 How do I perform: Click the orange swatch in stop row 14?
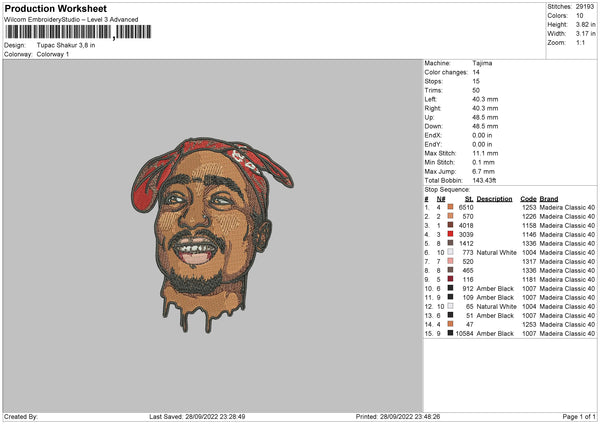coord(450,324)
